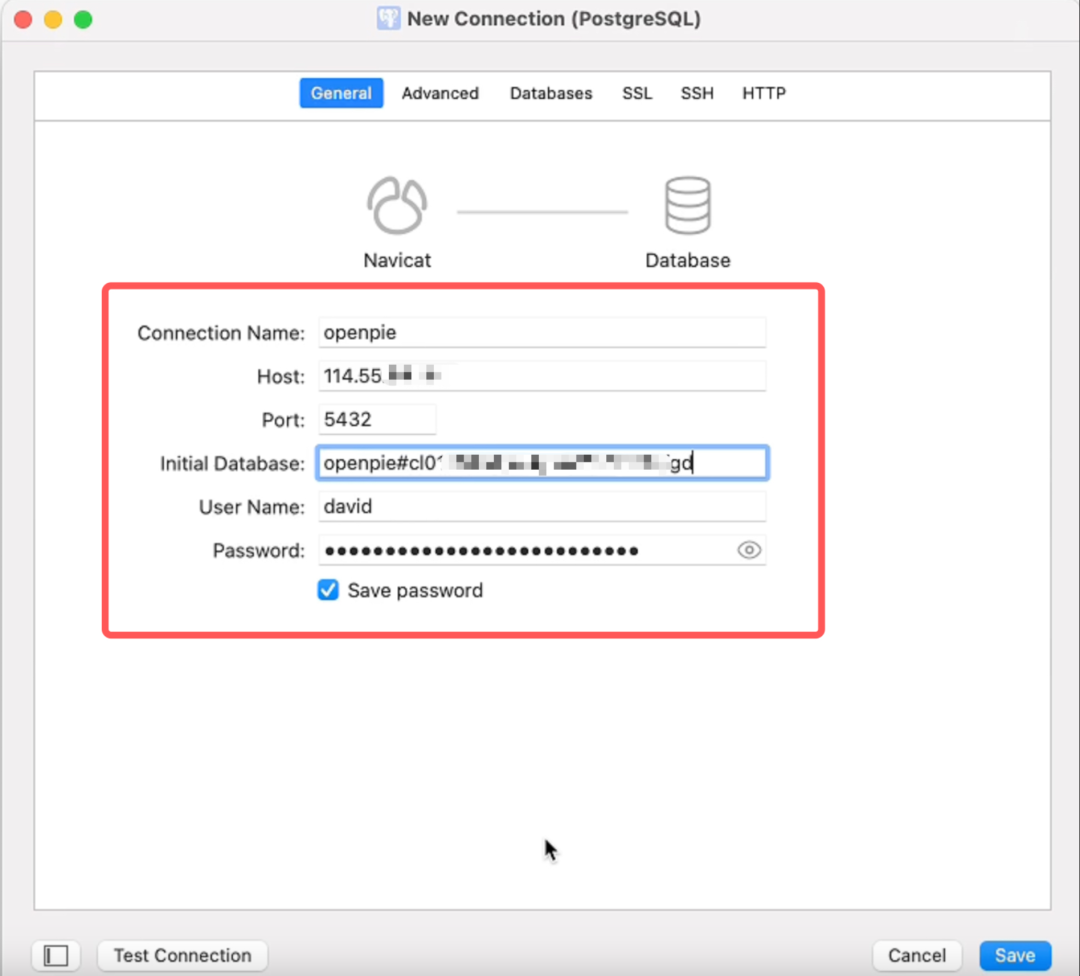
Task: Click into the Host field
Action: (x=542, y=376)
